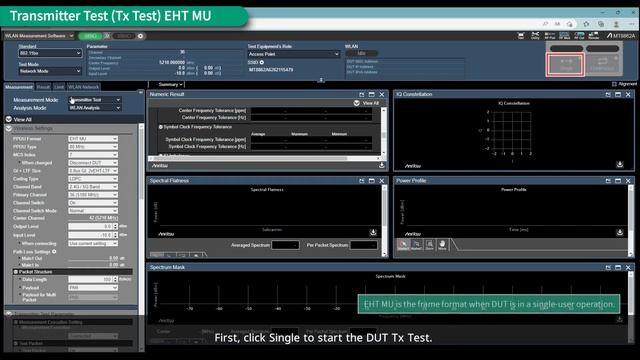Open the Analysis Mode dropdown

coord(95,108)
